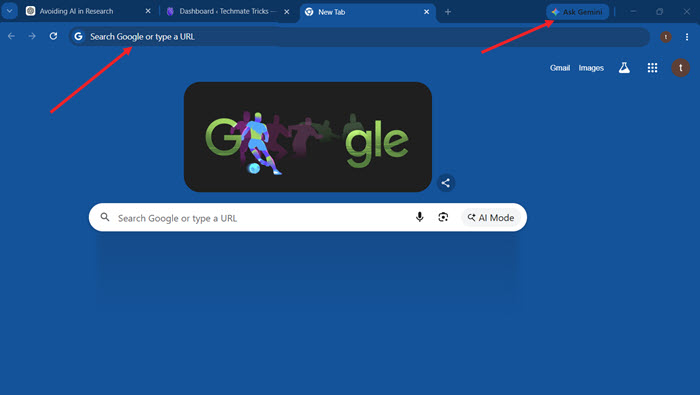The image size is (700, 395).
Task: Close the Dashboard Techmate Tricks tab
Action: 287,12
